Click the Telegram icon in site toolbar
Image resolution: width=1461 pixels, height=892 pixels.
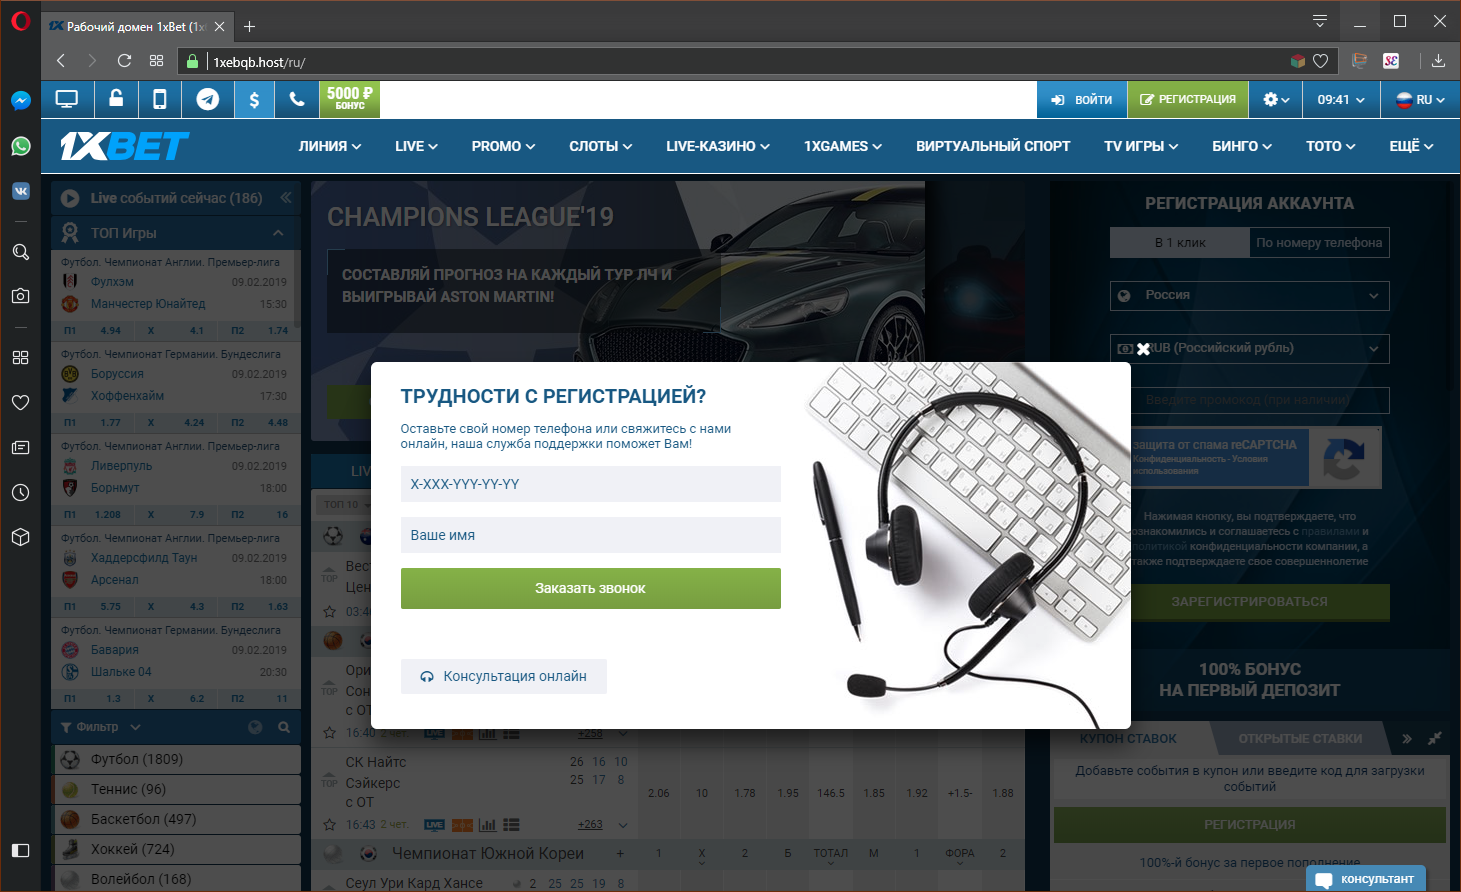point(208,99)
